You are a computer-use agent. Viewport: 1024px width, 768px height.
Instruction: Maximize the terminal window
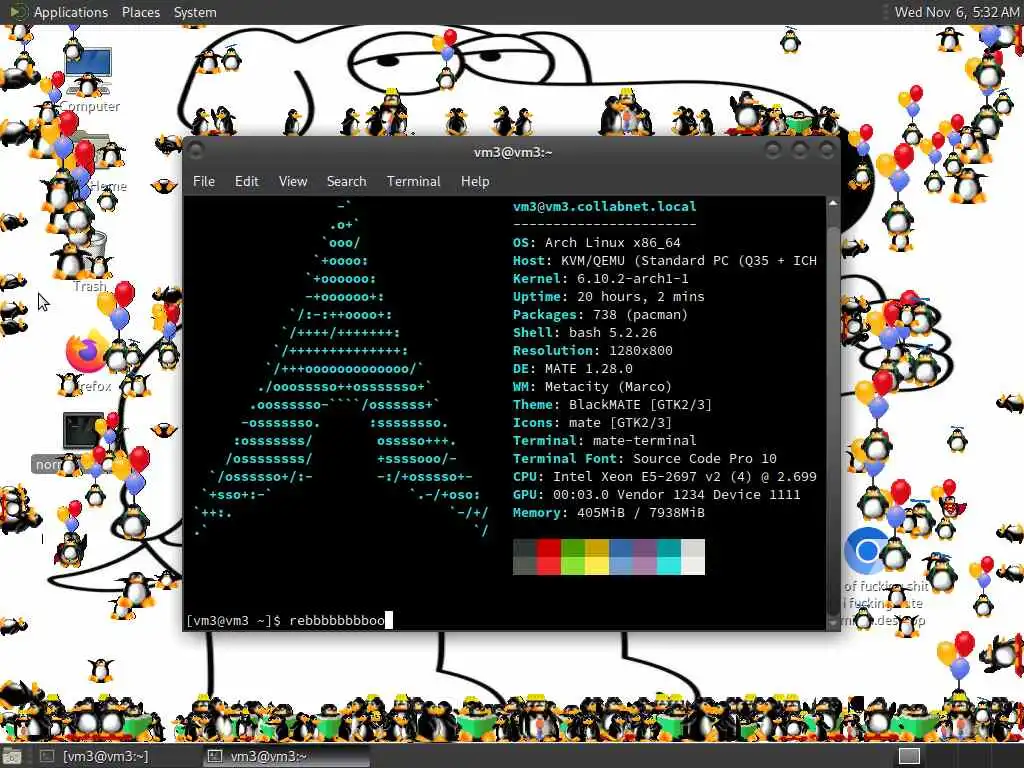tap(799, 151)
